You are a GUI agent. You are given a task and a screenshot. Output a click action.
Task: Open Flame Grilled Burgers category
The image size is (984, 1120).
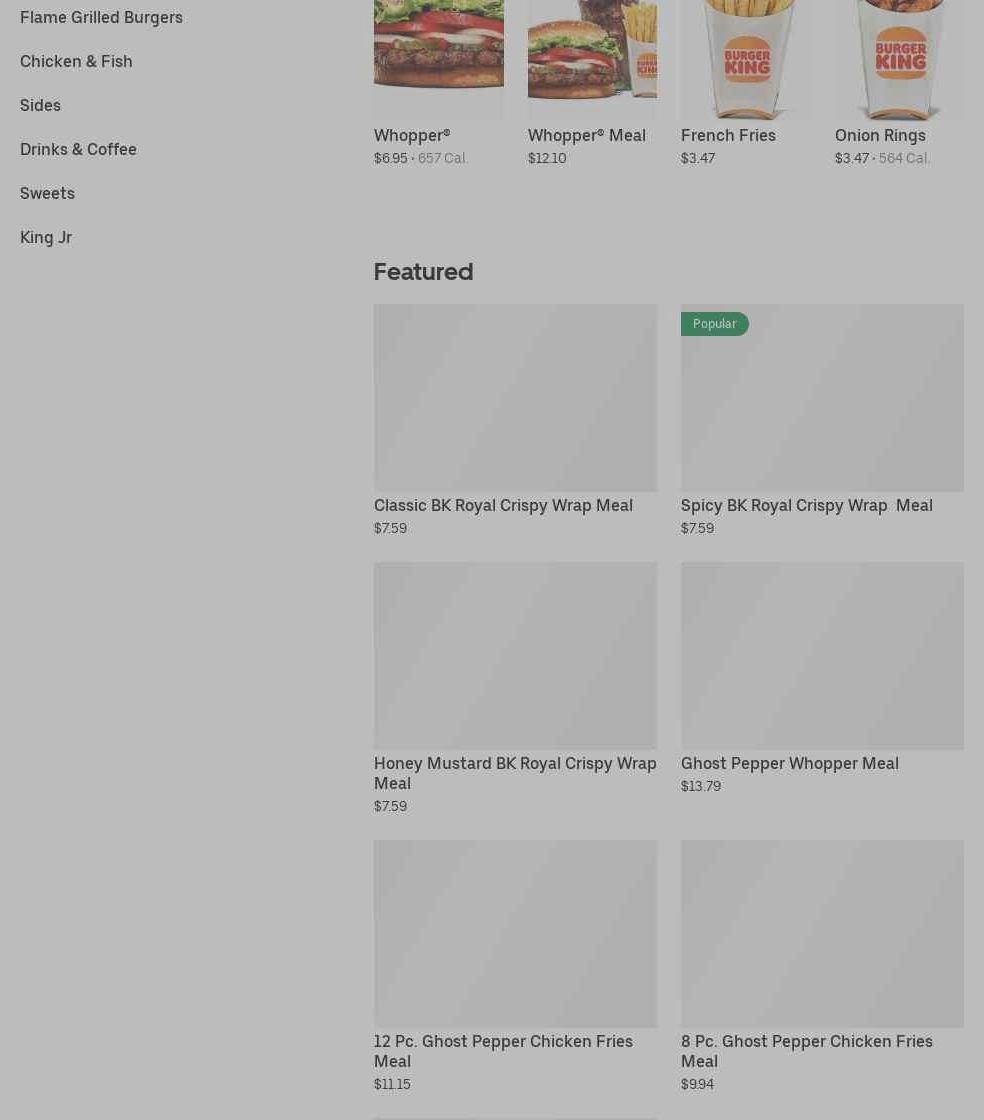point(101,17)
